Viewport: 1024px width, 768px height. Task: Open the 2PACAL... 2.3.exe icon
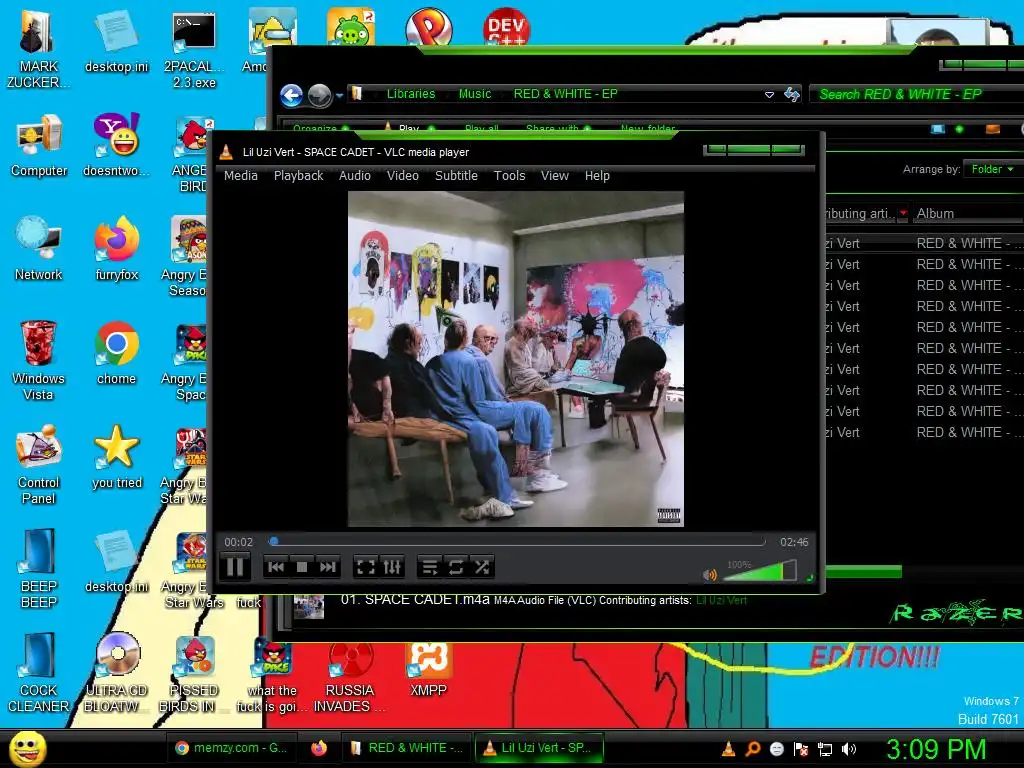[x=194, y=50]
